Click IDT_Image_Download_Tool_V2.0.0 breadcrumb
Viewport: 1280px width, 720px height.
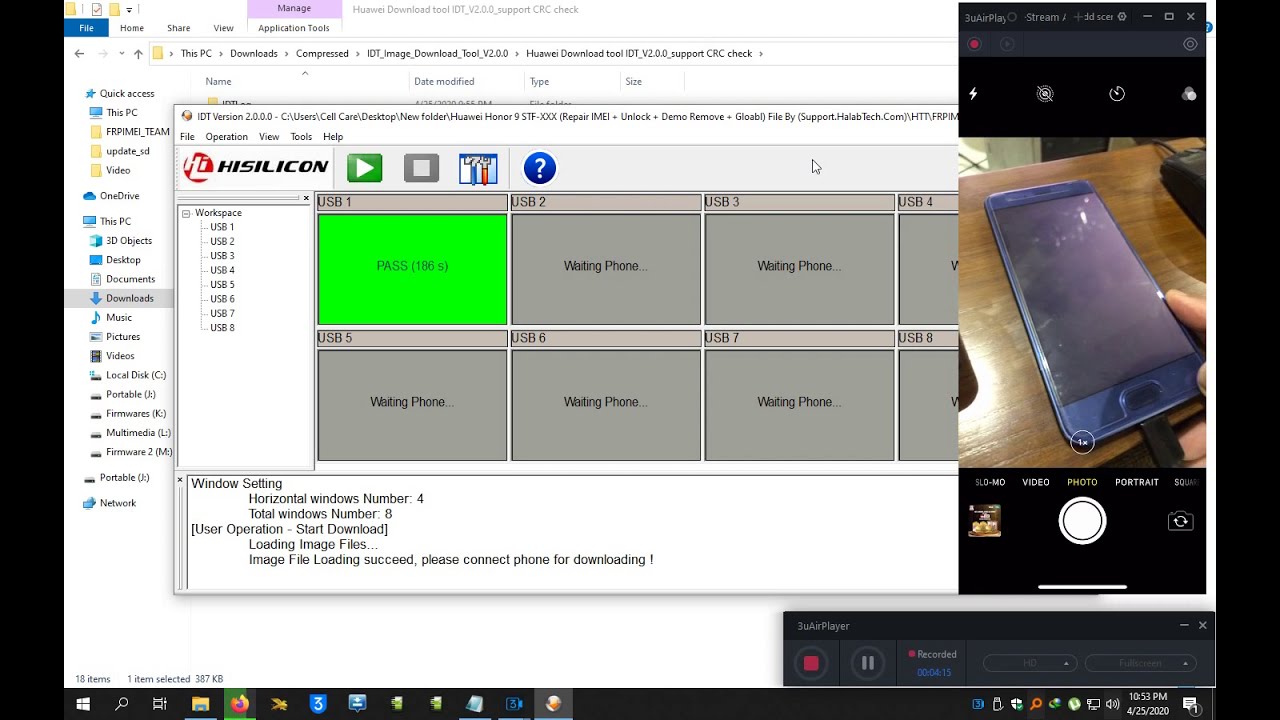[437, 54]
